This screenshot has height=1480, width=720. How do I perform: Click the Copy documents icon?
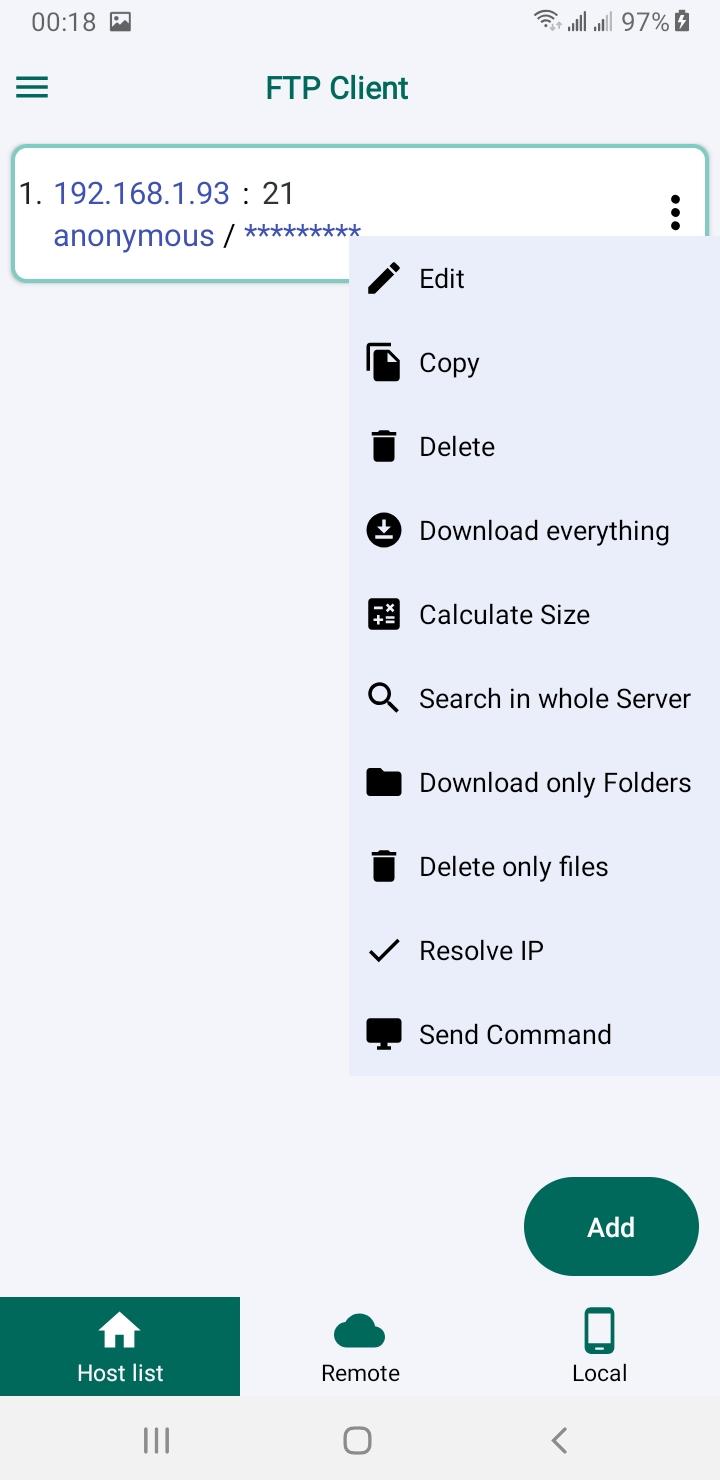(384, 362)
